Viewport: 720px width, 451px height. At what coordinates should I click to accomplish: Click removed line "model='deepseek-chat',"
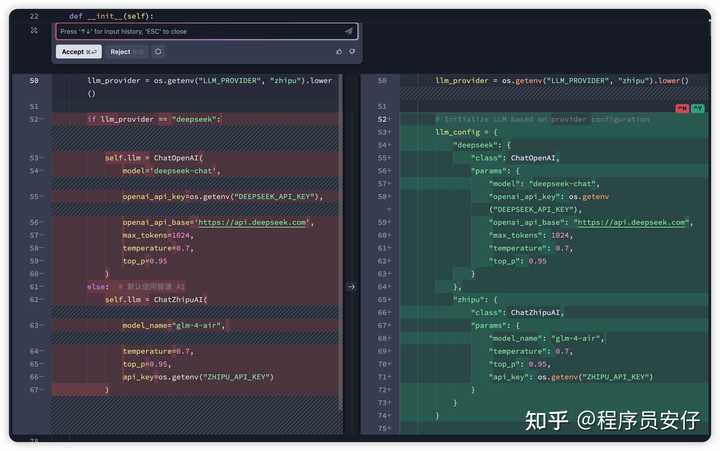(x=171, y=171)
